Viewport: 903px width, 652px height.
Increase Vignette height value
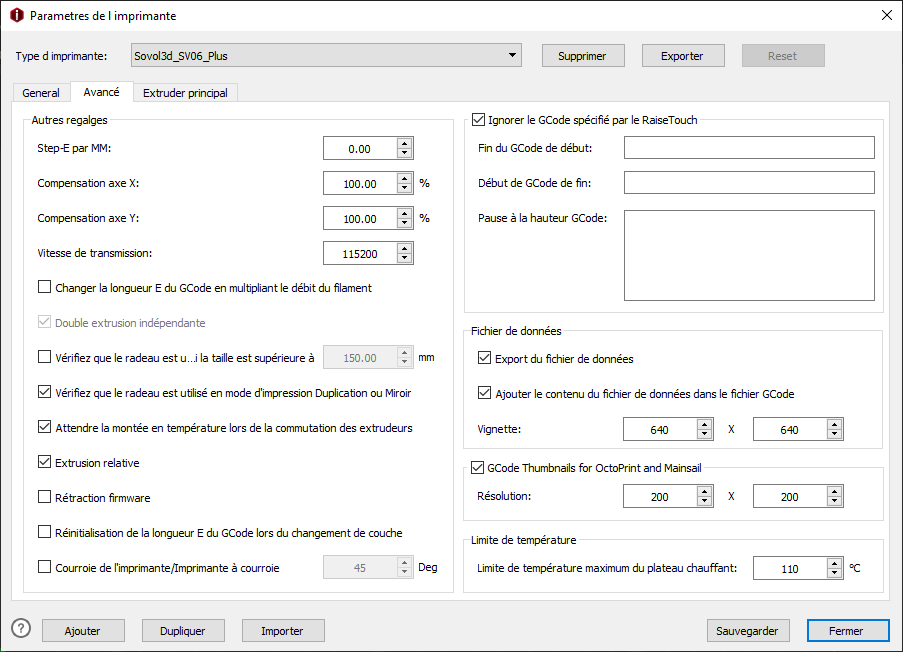834,424
